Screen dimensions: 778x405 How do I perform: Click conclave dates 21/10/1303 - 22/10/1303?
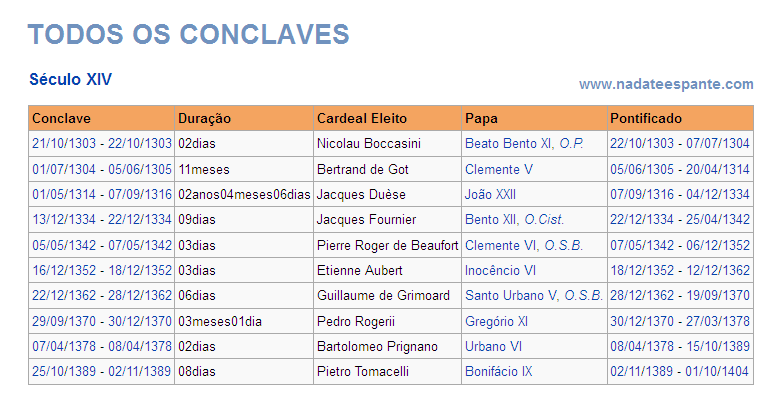[101, 144]
